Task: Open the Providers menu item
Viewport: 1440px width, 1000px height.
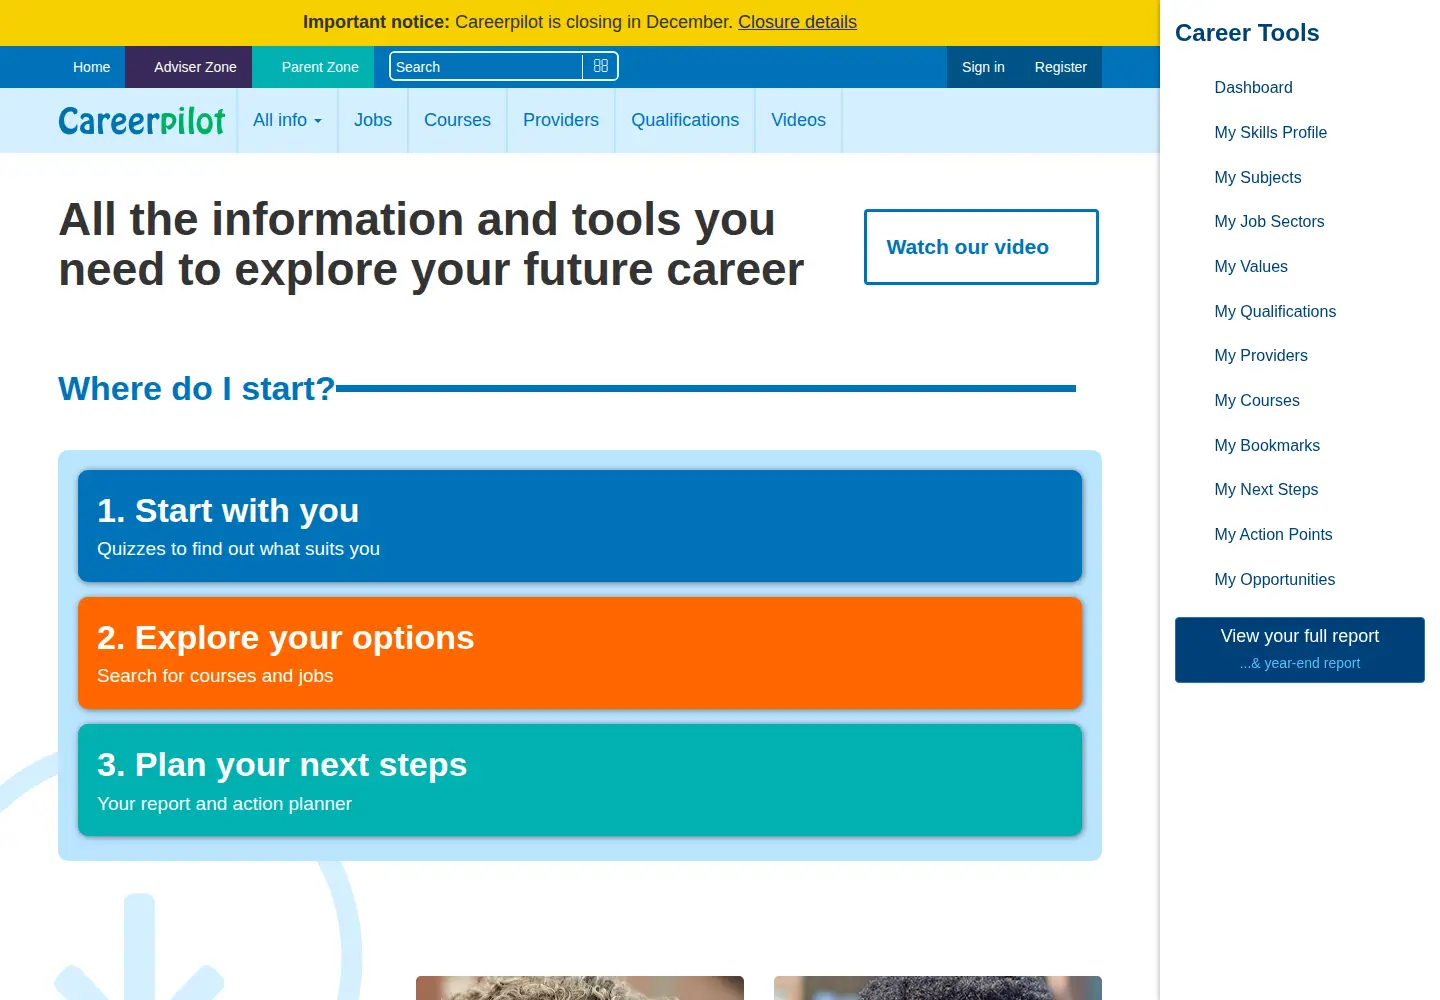Action: (x=561, y=120)
